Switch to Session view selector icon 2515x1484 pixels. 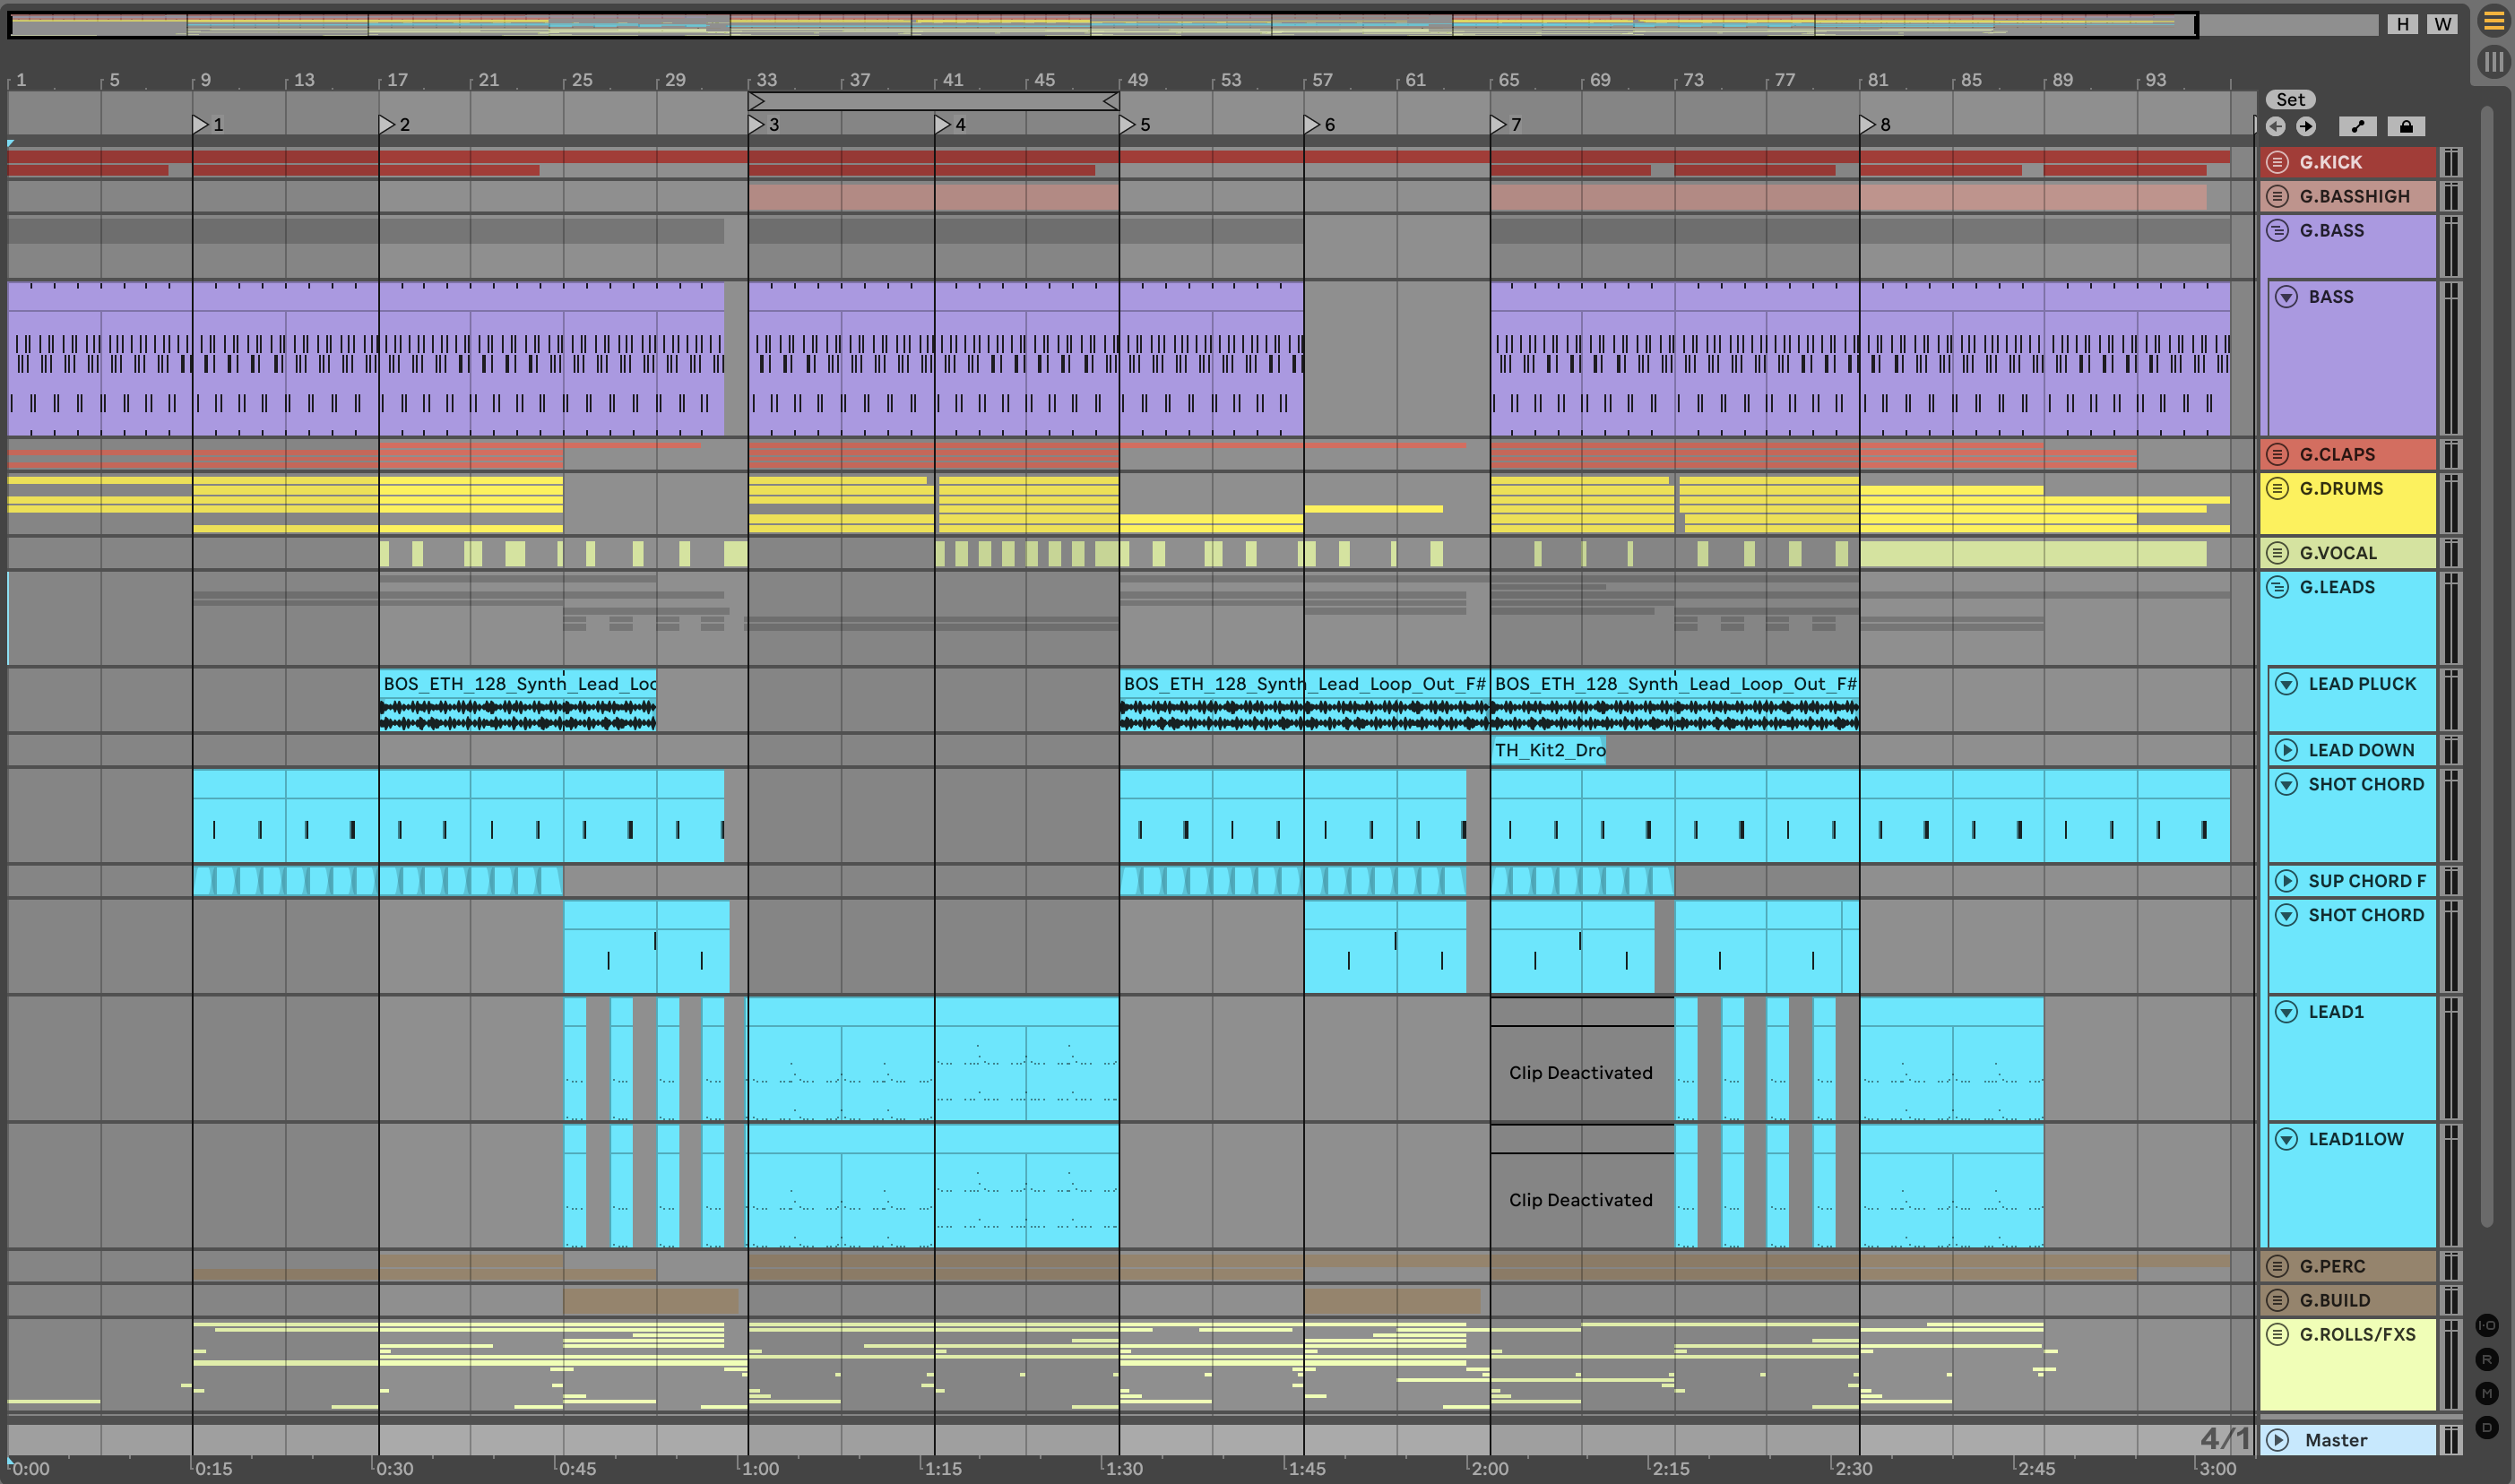tap(2493, 62)
